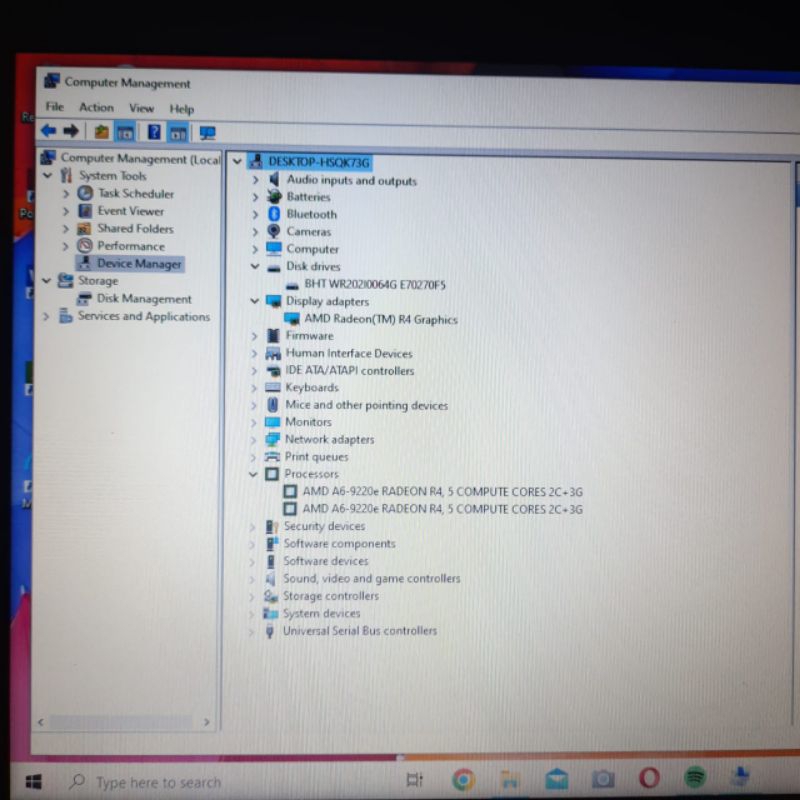
Task: Expand the Event Viewer node
Action: click(x=65, y=211)
